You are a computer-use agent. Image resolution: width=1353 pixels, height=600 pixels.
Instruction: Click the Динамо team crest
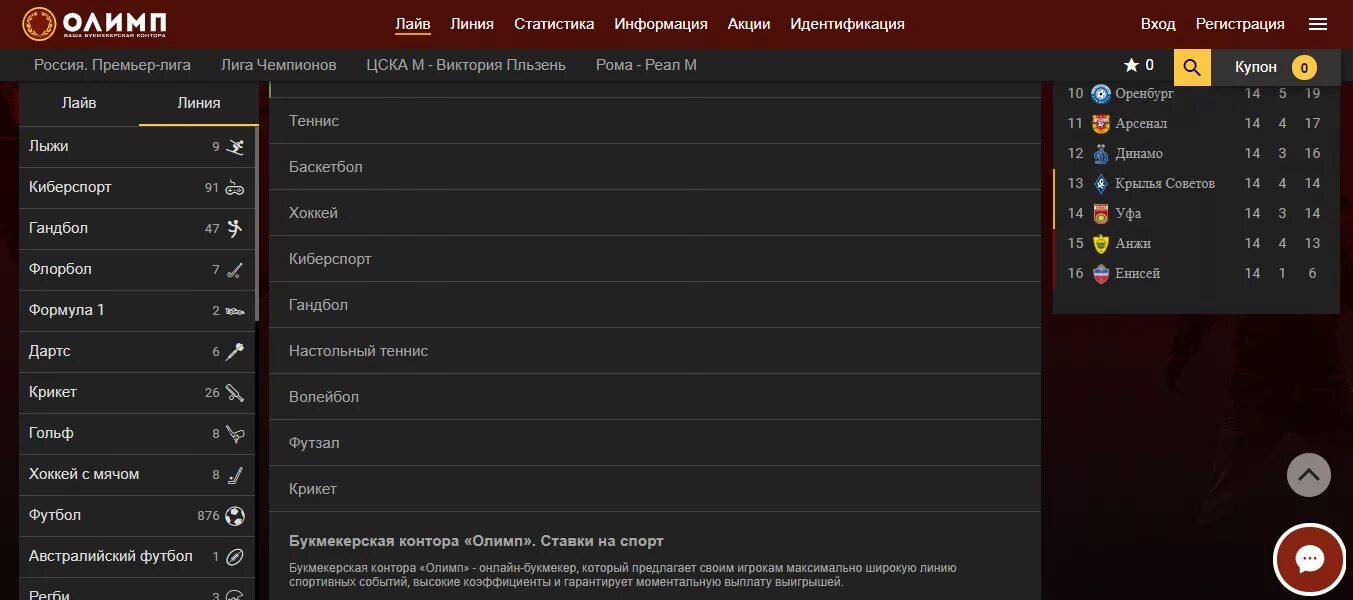[1101, 154]
